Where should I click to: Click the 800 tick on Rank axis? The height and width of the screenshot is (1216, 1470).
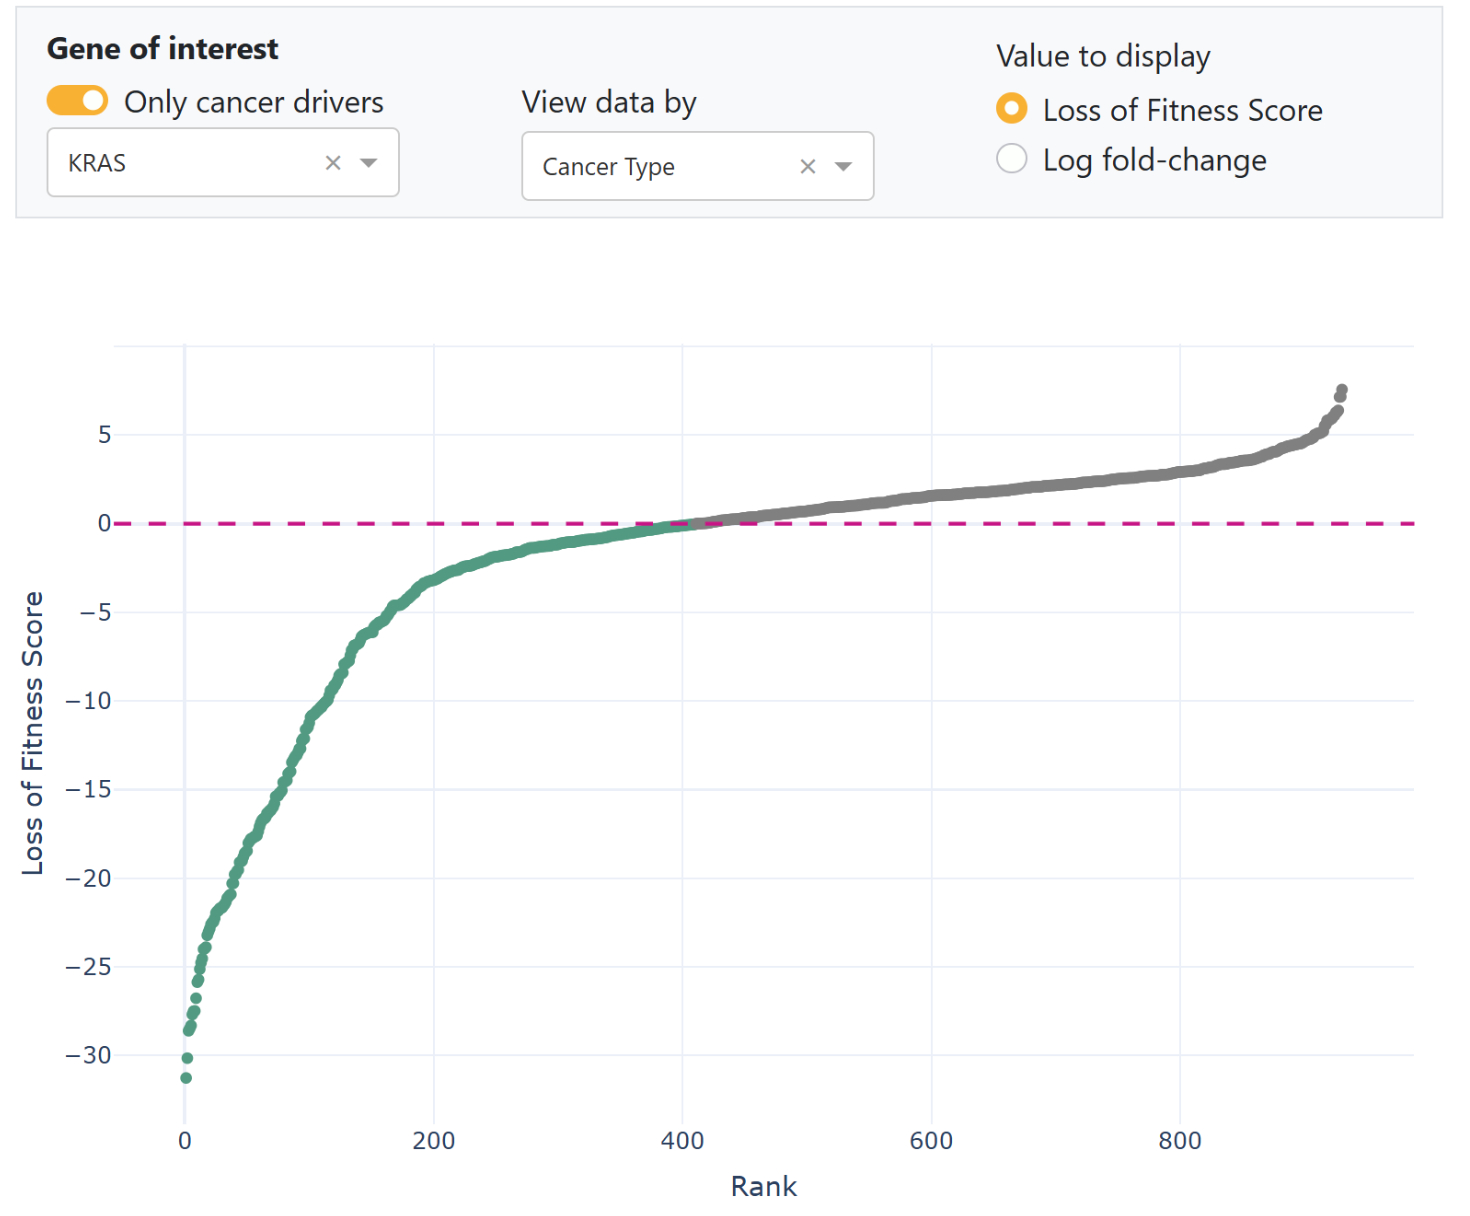[x=1180, y=1141]
